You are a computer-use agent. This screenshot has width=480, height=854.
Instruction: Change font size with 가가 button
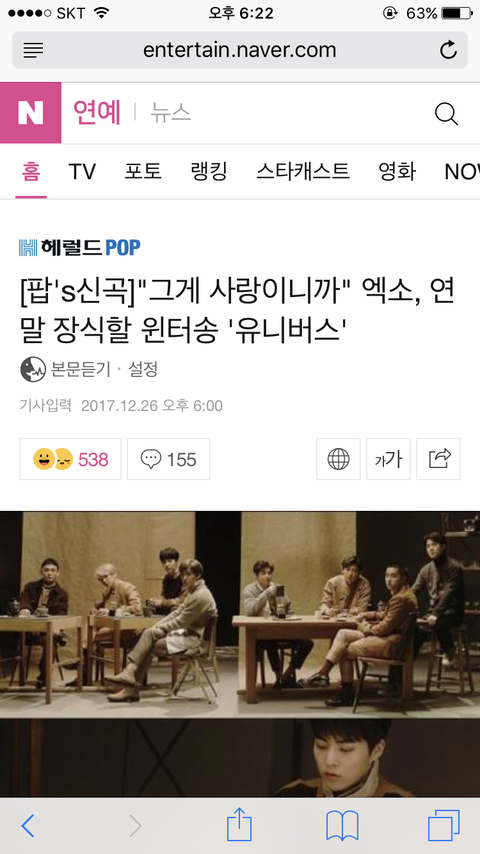tap(388, 459)
